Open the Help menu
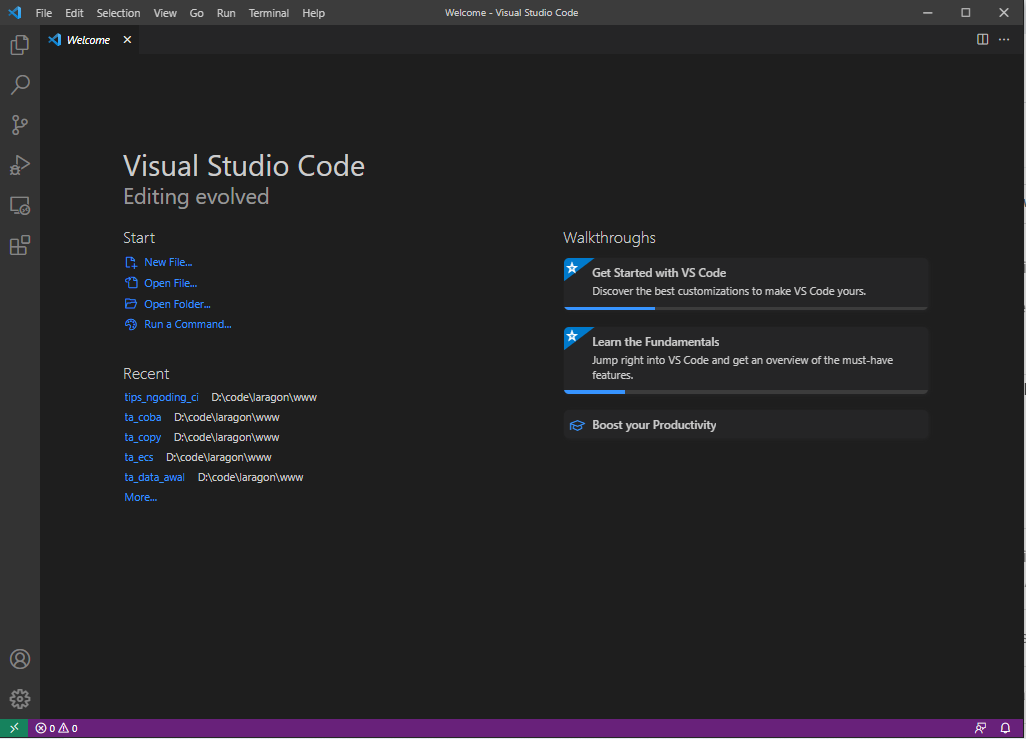This screenshot has width=1026, height=739. coord(313,13)
